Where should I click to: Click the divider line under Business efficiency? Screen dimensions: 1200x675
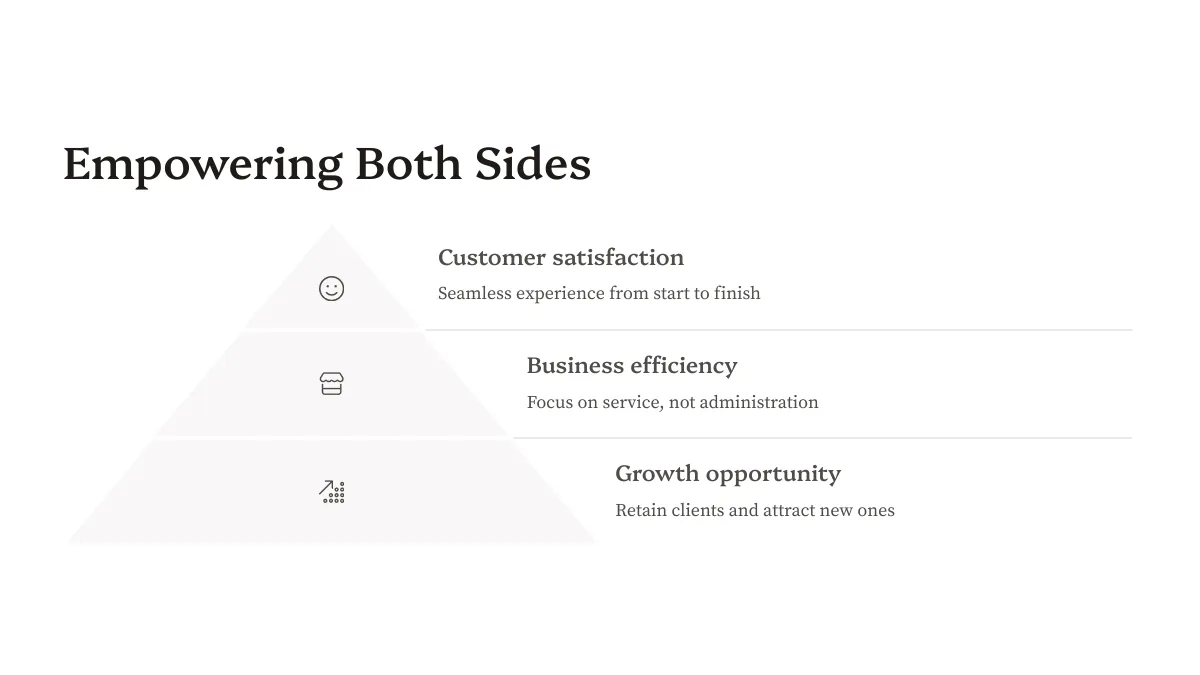tap(822, 438)
